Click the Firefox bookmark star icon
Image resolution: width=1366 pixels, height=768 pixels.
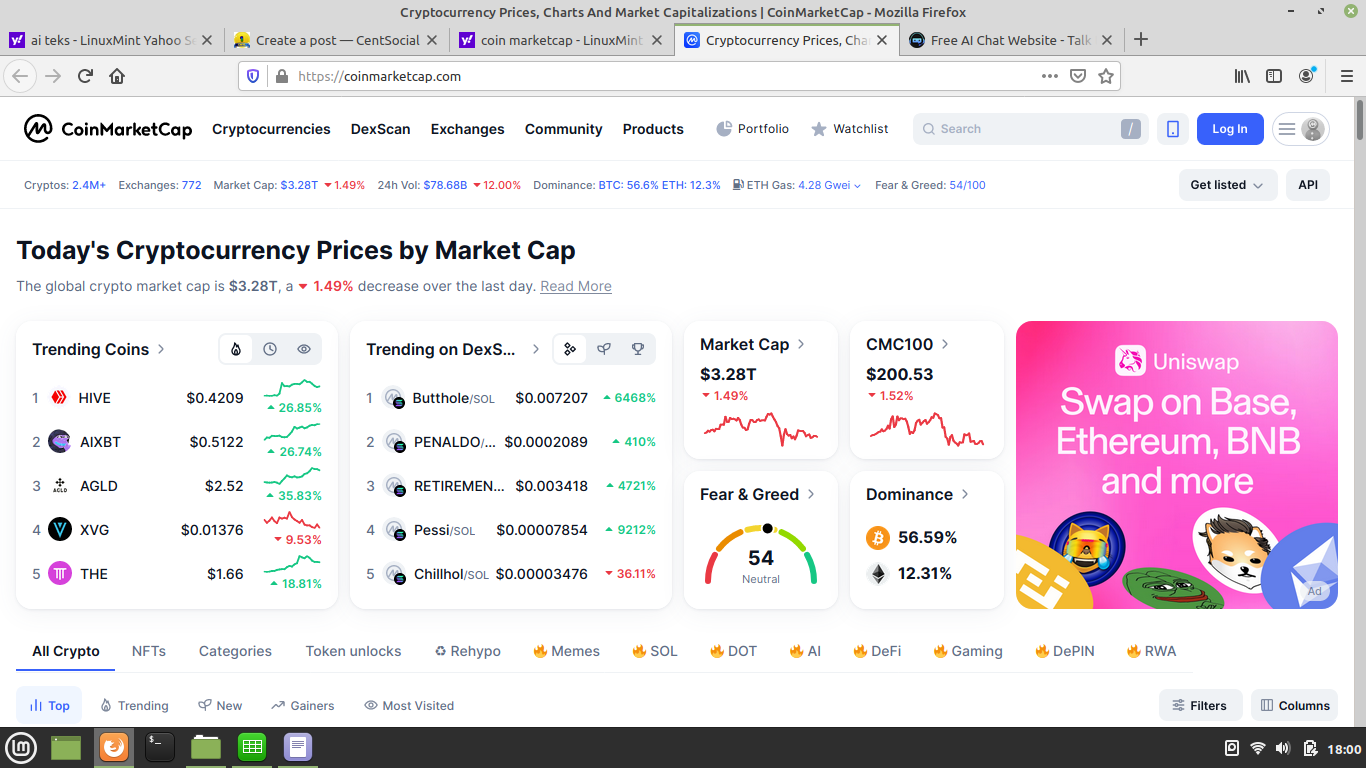1106,76
